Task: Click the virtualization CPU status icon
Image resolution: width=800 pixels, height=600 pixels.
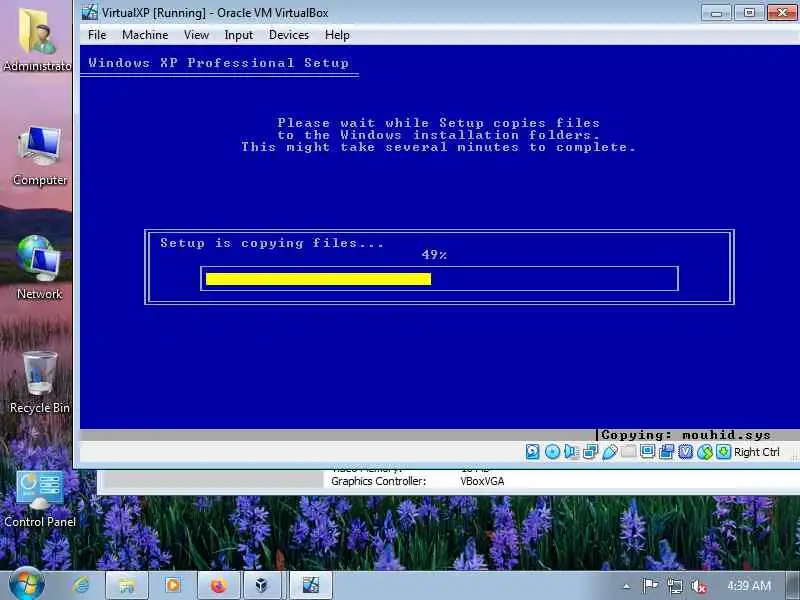Action: click(x=685, y=452)
